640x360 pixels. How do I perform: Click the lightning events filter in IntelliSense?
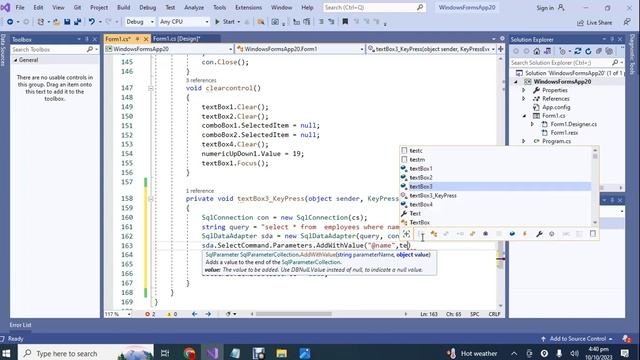click(x=525, y=234)
